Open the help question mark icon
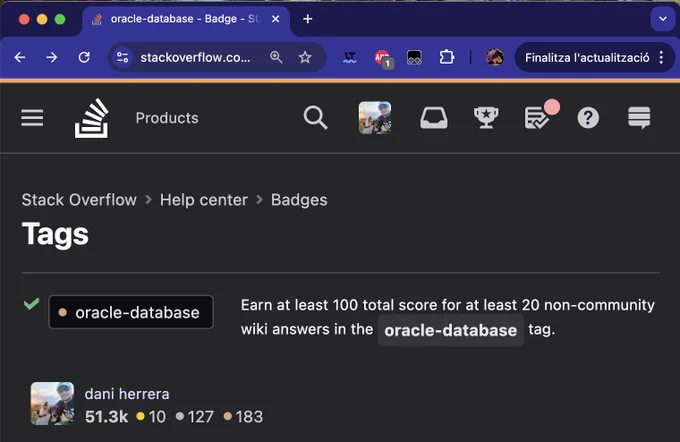Viewport: 680px width, 442px height. click(x=588, y=118)
